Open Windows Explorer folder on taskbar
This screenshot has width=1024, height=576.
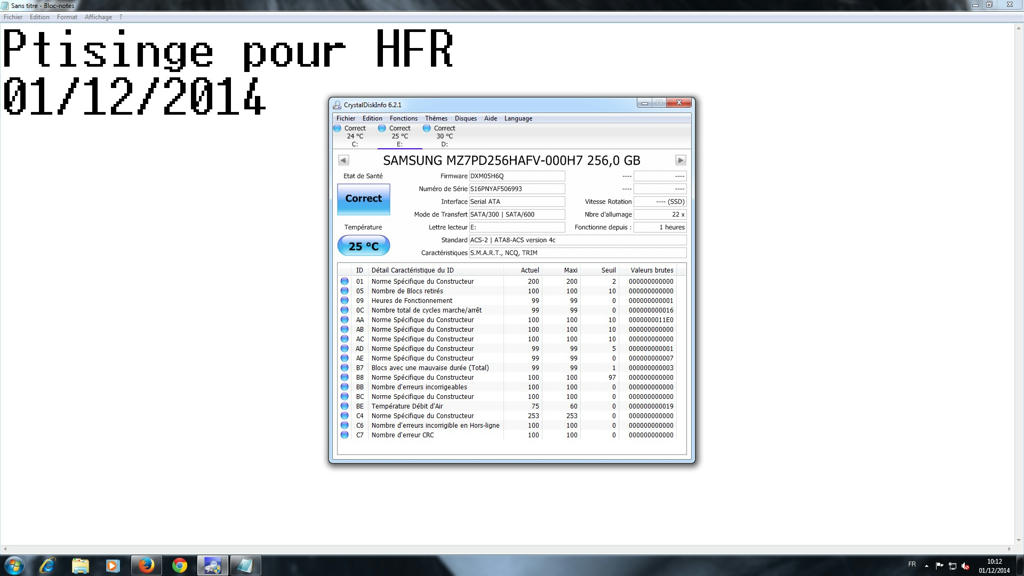coord(80,566)
